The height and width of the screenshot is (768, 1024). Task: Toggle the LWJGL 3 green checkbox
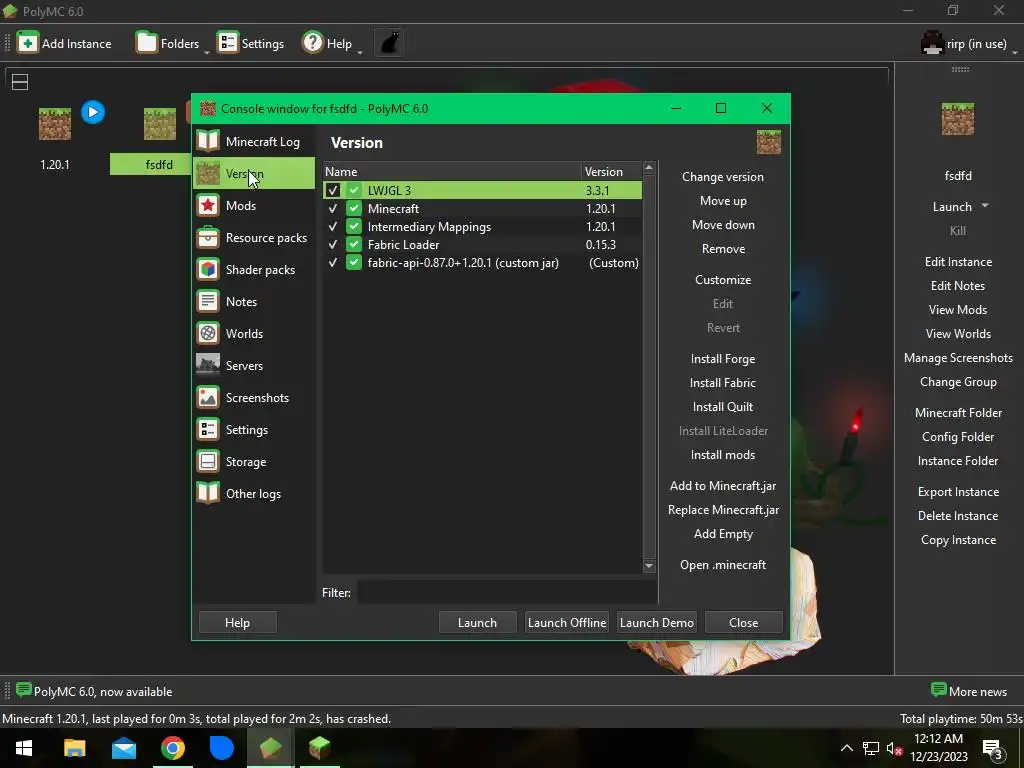[x=354, y=190]
